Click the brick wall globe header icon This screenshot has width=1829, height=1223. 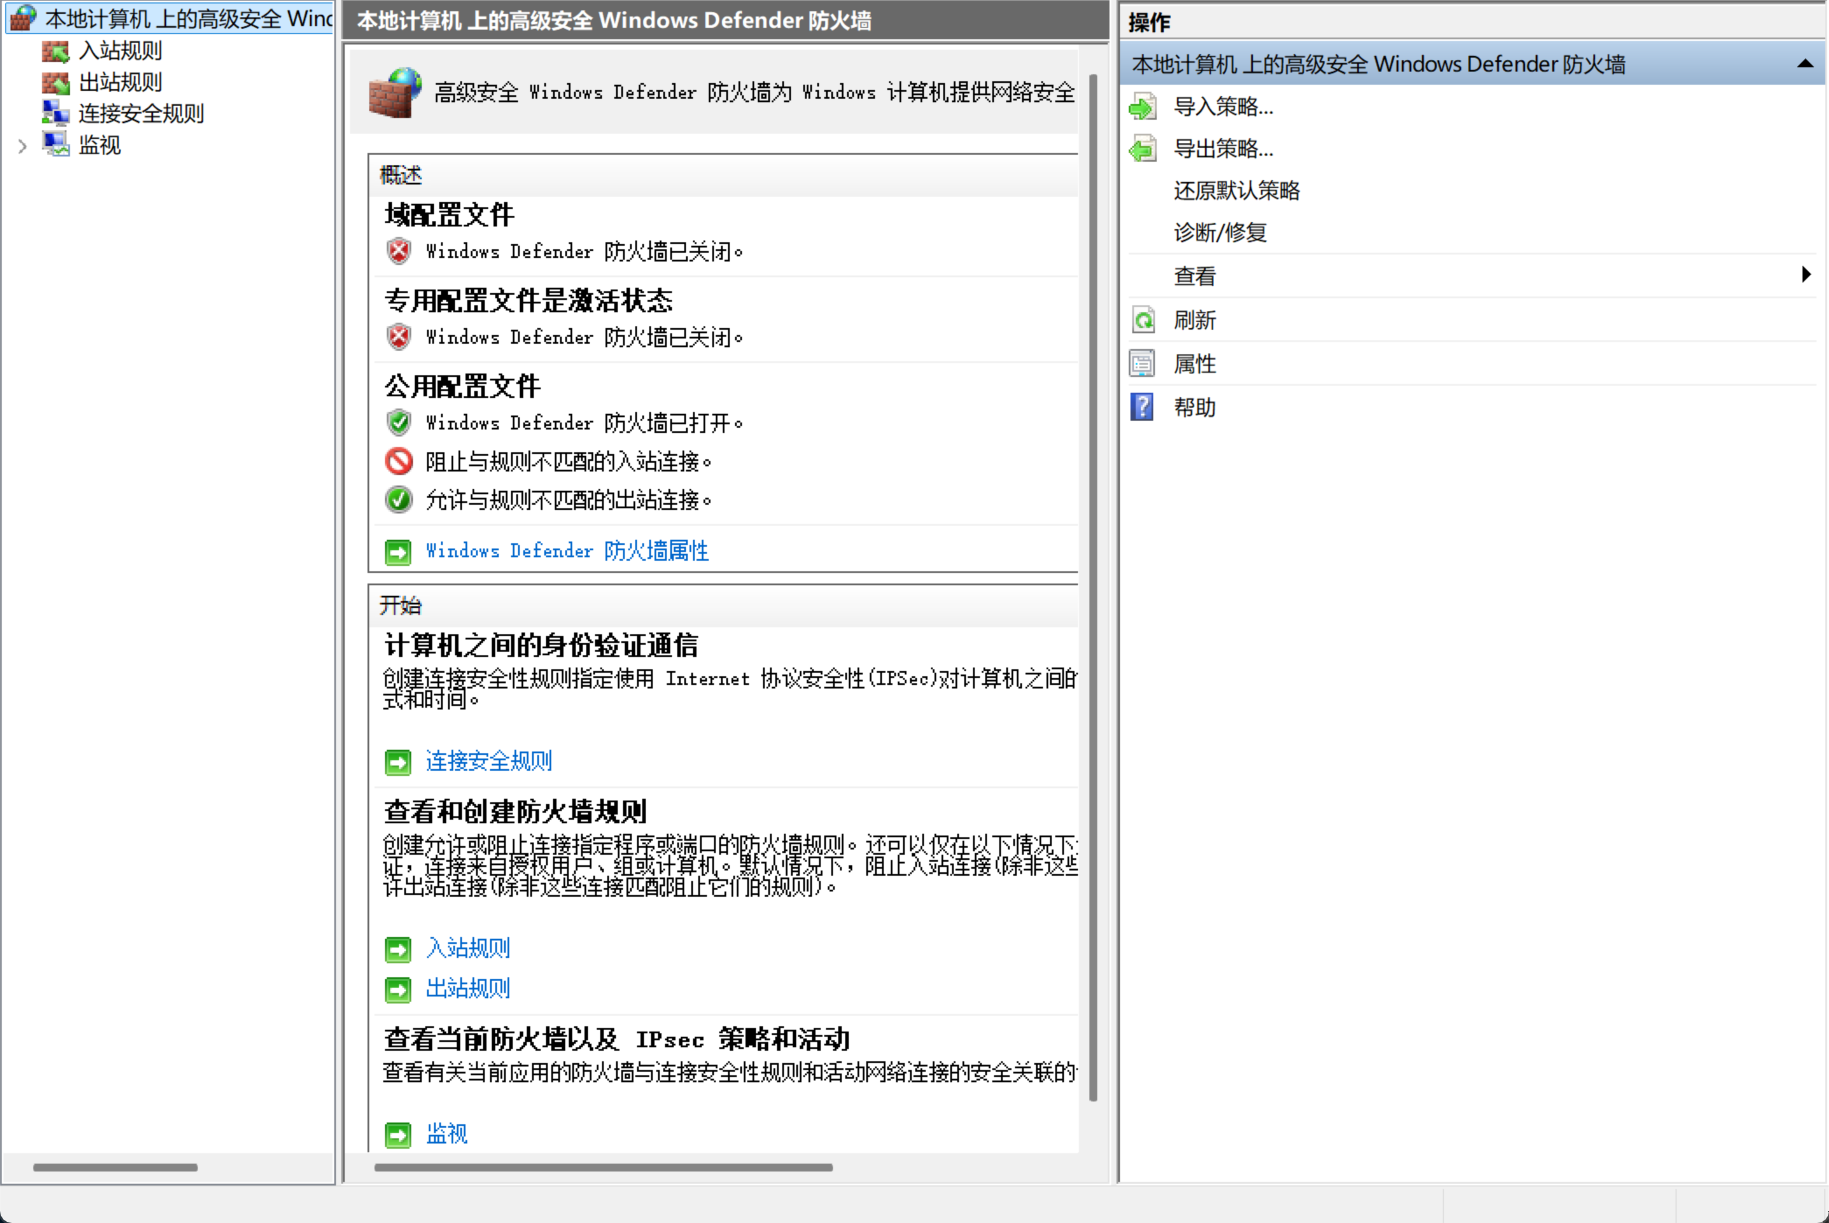point(395,93)
